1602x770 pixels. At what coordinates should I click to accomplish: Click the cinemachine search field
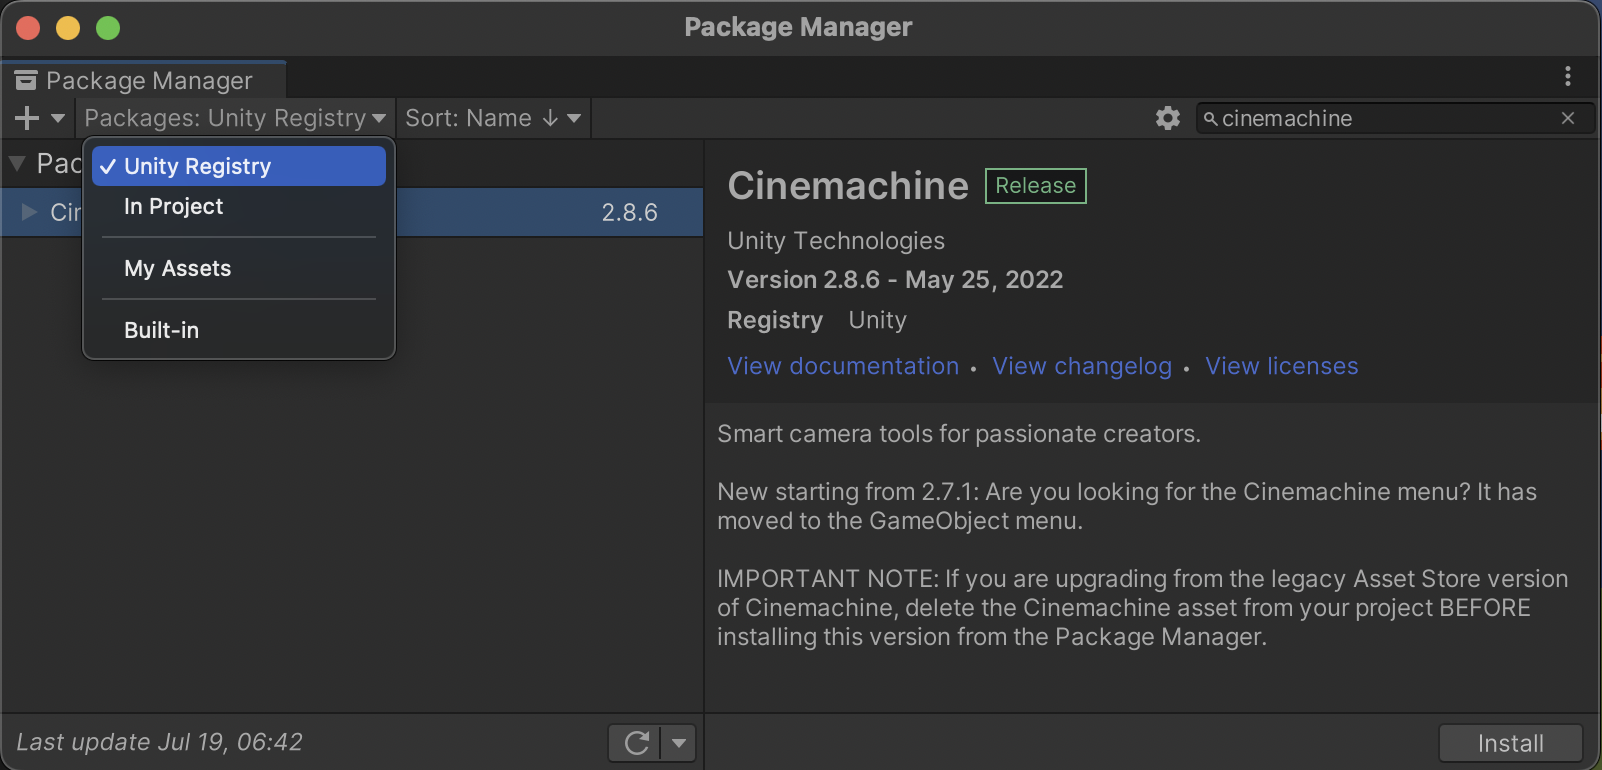coord(1380,118)
